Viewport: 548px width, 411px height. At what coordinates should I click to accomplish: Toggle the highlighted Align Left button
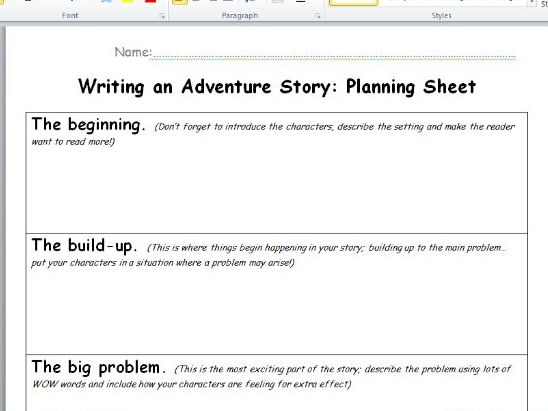[180, 2]
